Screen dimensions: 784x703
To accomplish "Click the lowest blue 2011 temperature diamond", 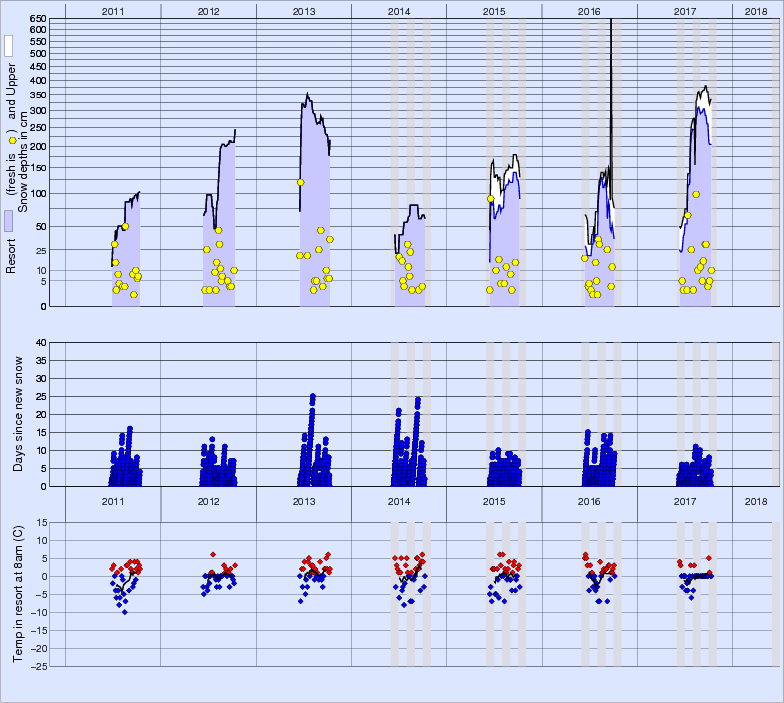I will (124, 611).
